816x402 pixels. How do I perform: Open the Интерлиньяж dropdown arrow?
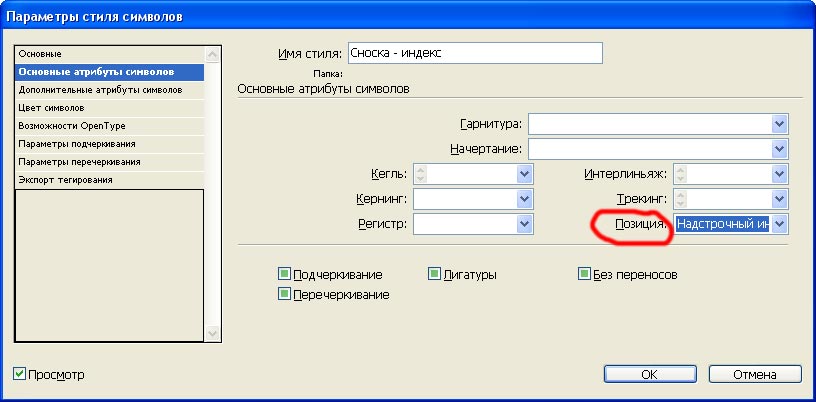click(x=779, y=174)
